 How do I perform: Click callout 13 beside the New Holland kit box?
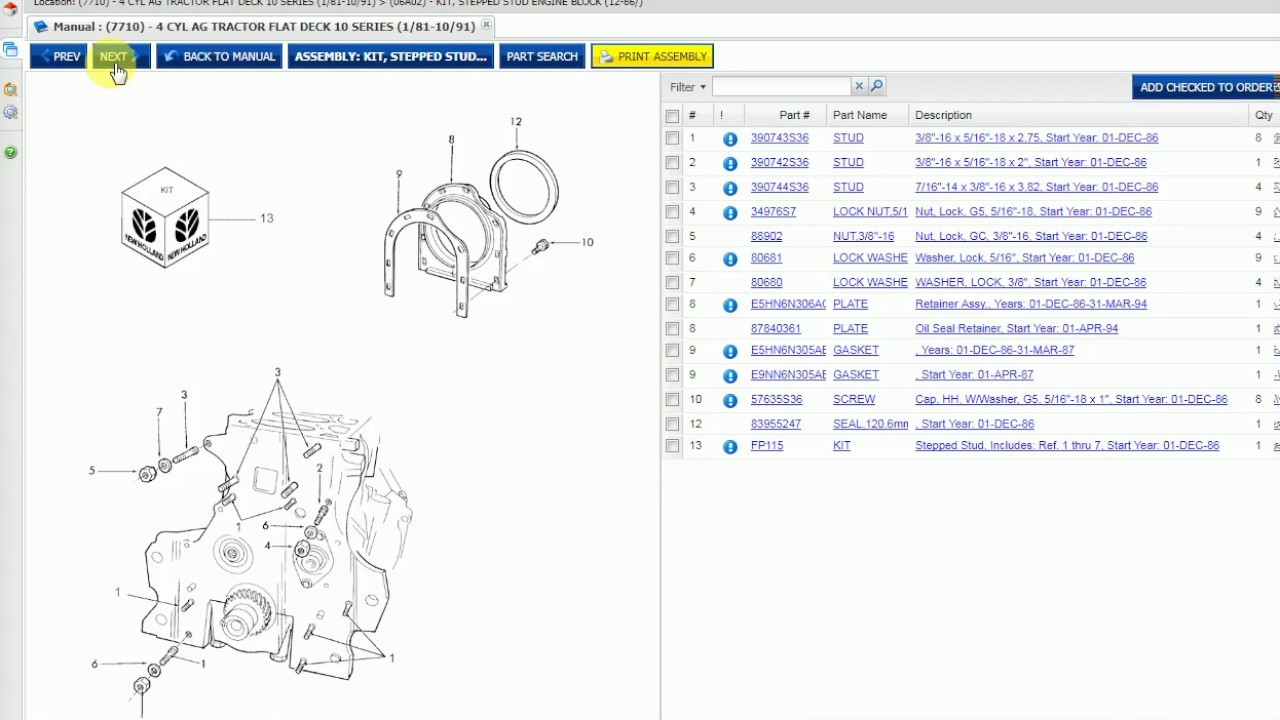pos(266,218)
